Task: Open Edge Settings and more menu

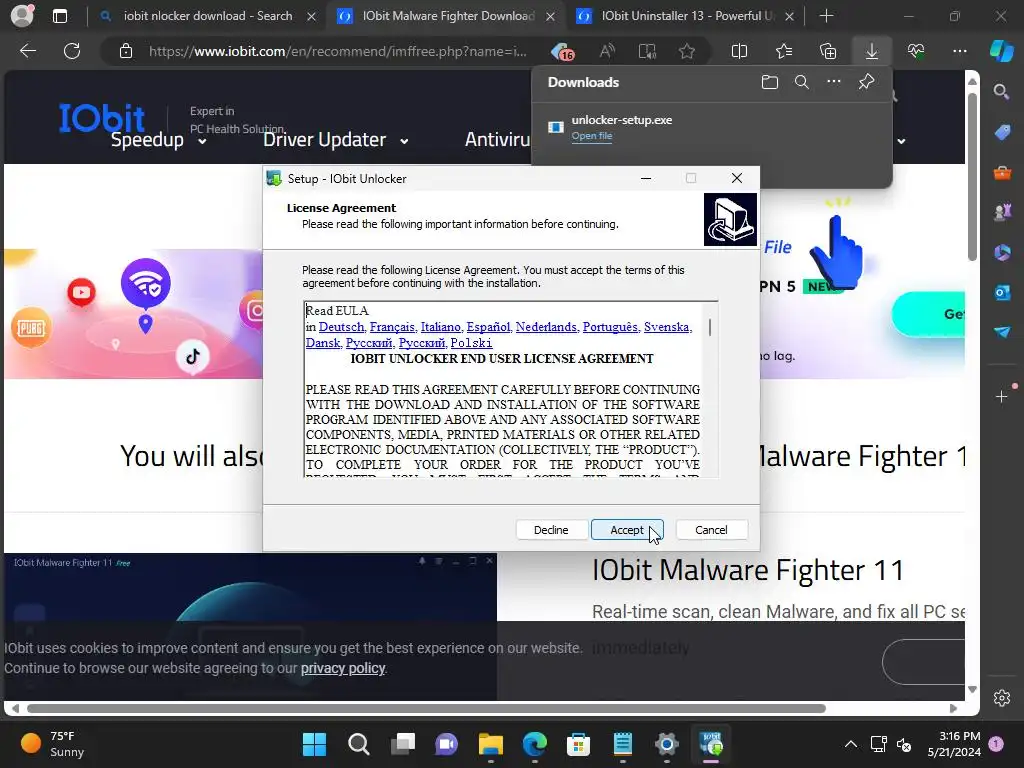Action: [959, 51]
